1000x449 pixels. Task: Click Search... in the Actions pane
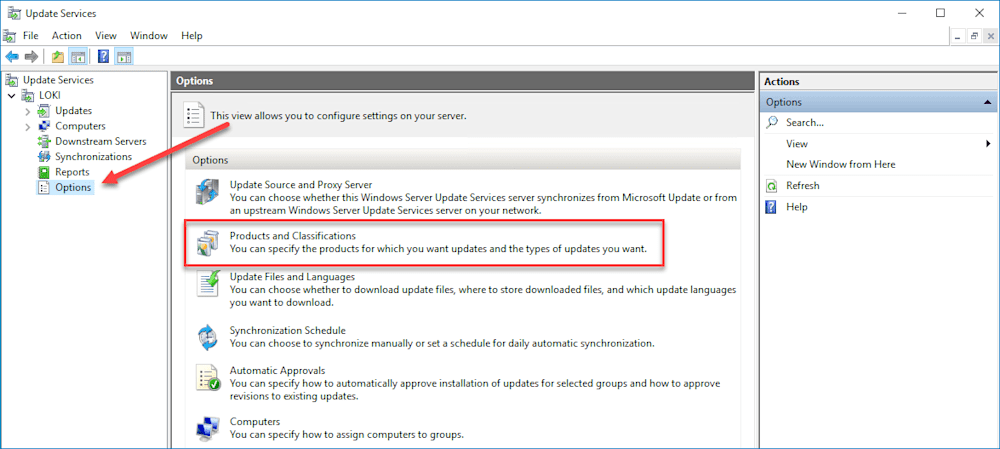[x=805, y=122]
